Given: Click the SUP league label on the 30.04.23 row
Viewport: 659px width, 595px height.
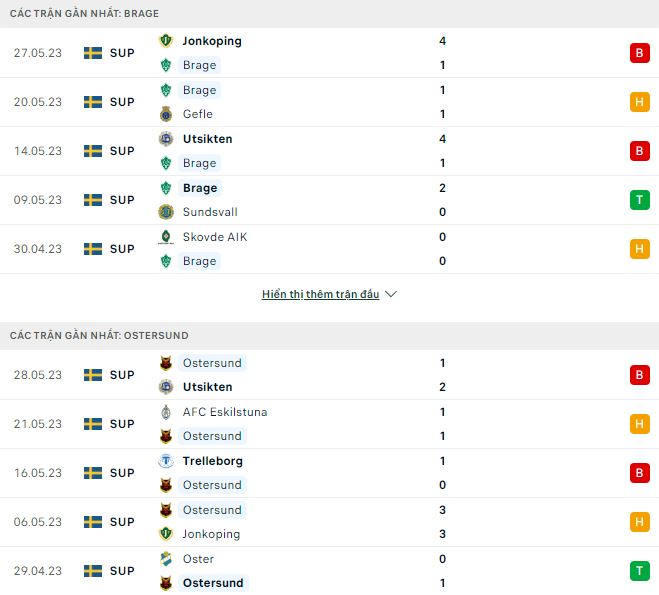Looking at the screenshot, I should (x=122, y=249).
